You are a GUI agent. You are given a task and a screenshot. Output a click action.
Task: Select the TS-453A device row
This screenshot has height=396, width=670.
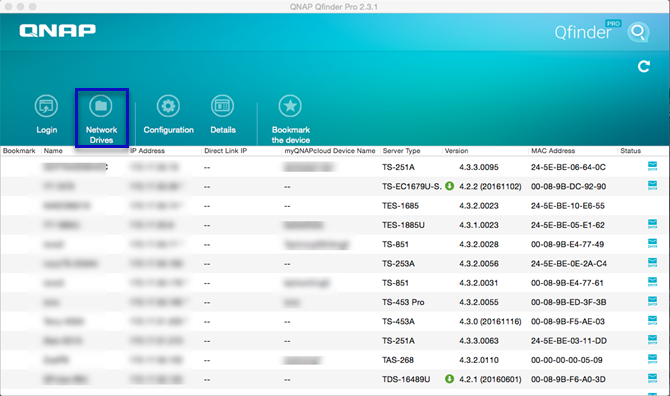[x=335, y=321]
